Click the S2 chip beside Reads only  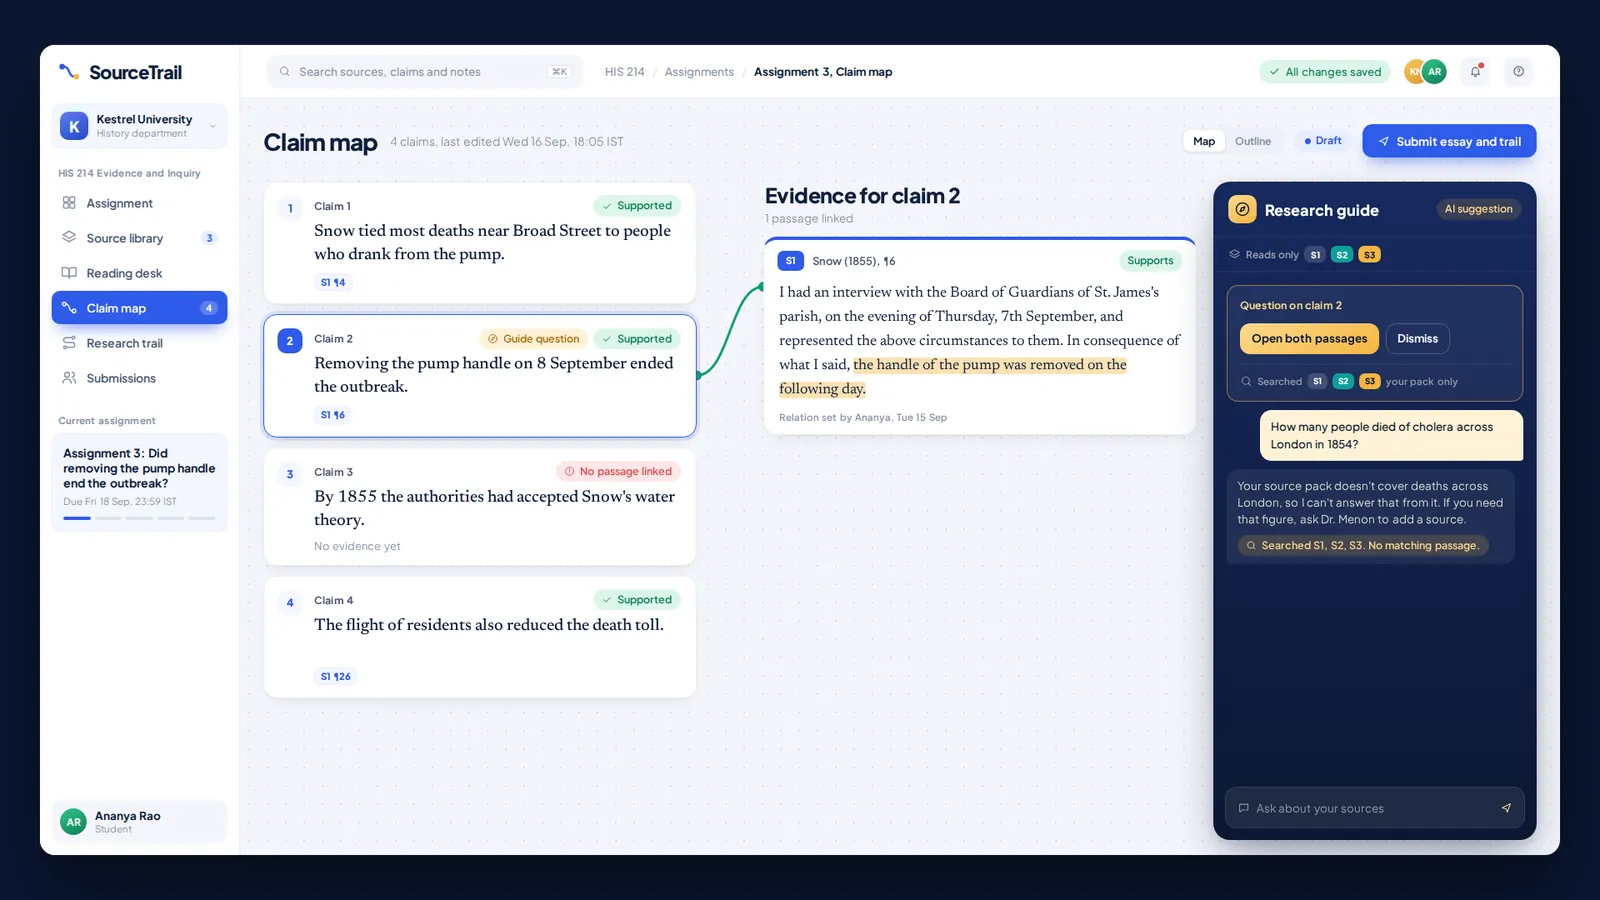tap(1342, 255)
